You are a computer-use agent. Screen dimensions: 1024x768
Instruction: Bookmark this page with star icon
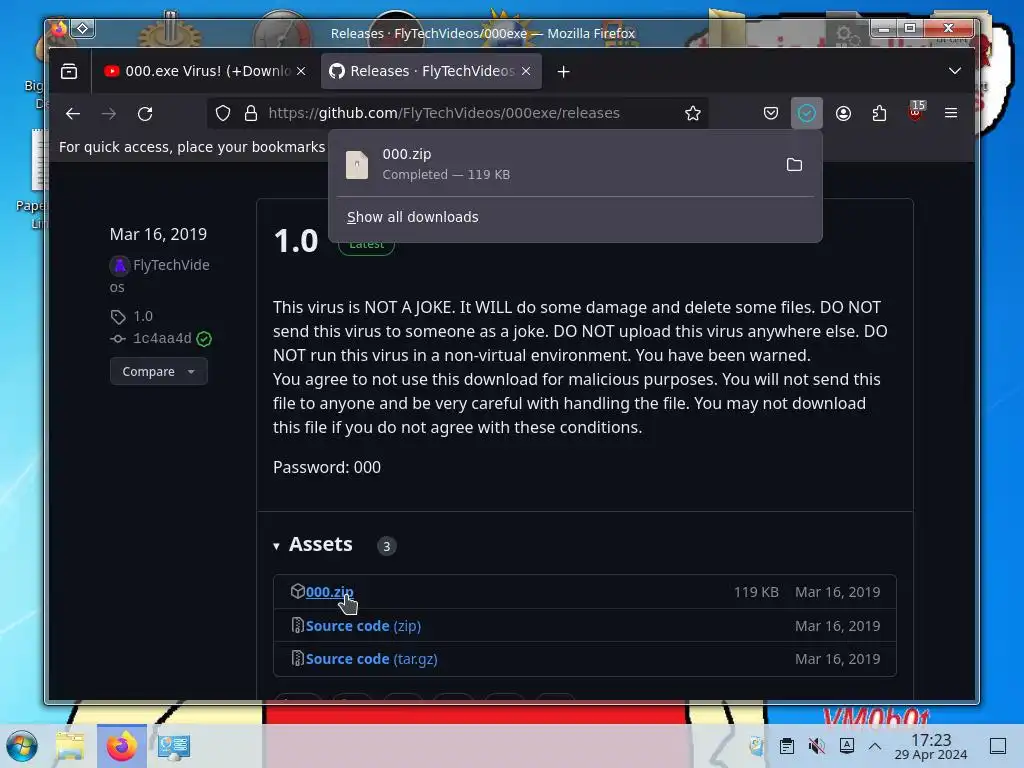[x=693, y=114]
